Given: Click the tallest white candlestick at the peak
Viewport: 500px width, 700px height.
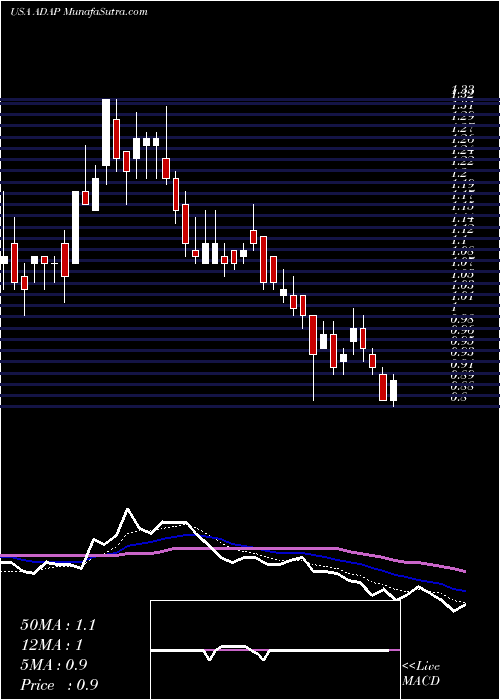Looking at the screenshot, I should point(106,133).
